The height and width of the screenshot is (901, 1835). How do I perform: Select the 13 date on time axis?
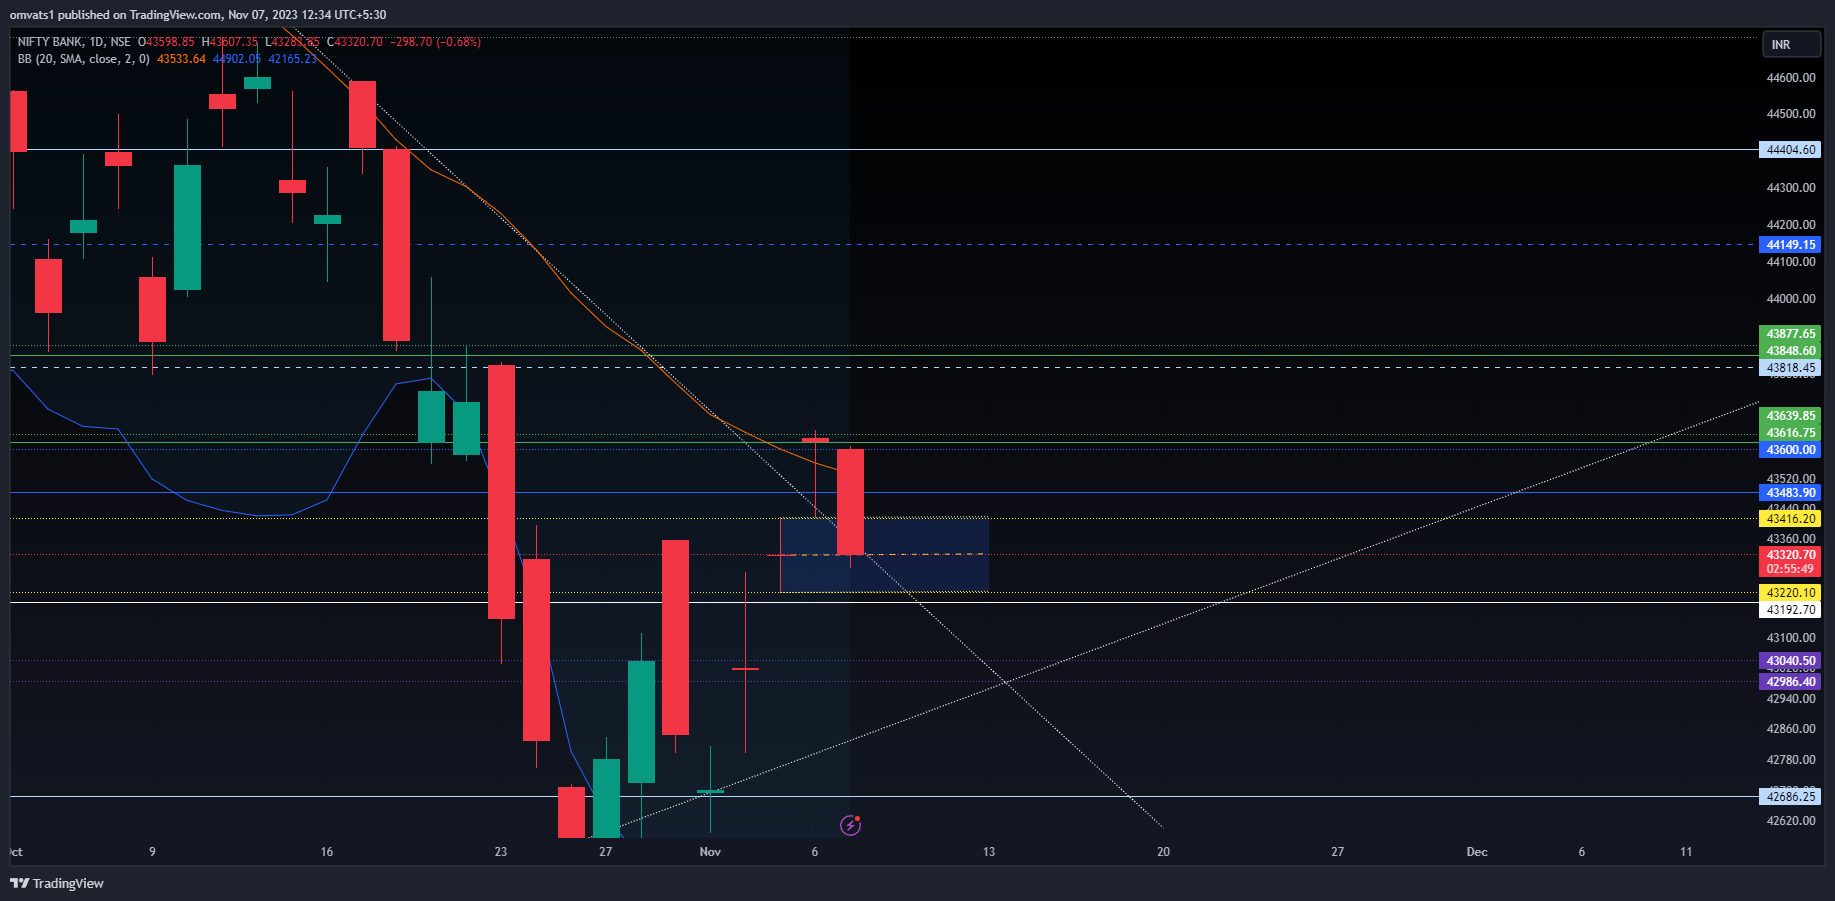click(x=989, y=852)
